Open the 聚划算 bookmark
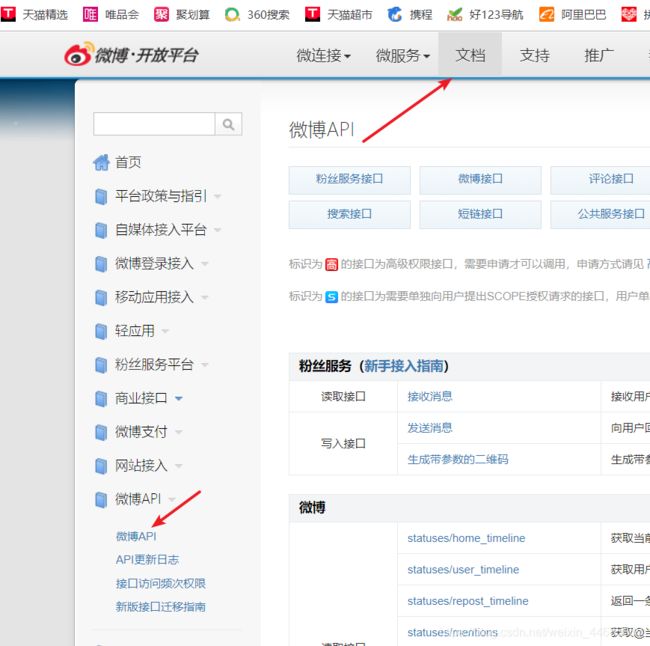 coord(182,15)
